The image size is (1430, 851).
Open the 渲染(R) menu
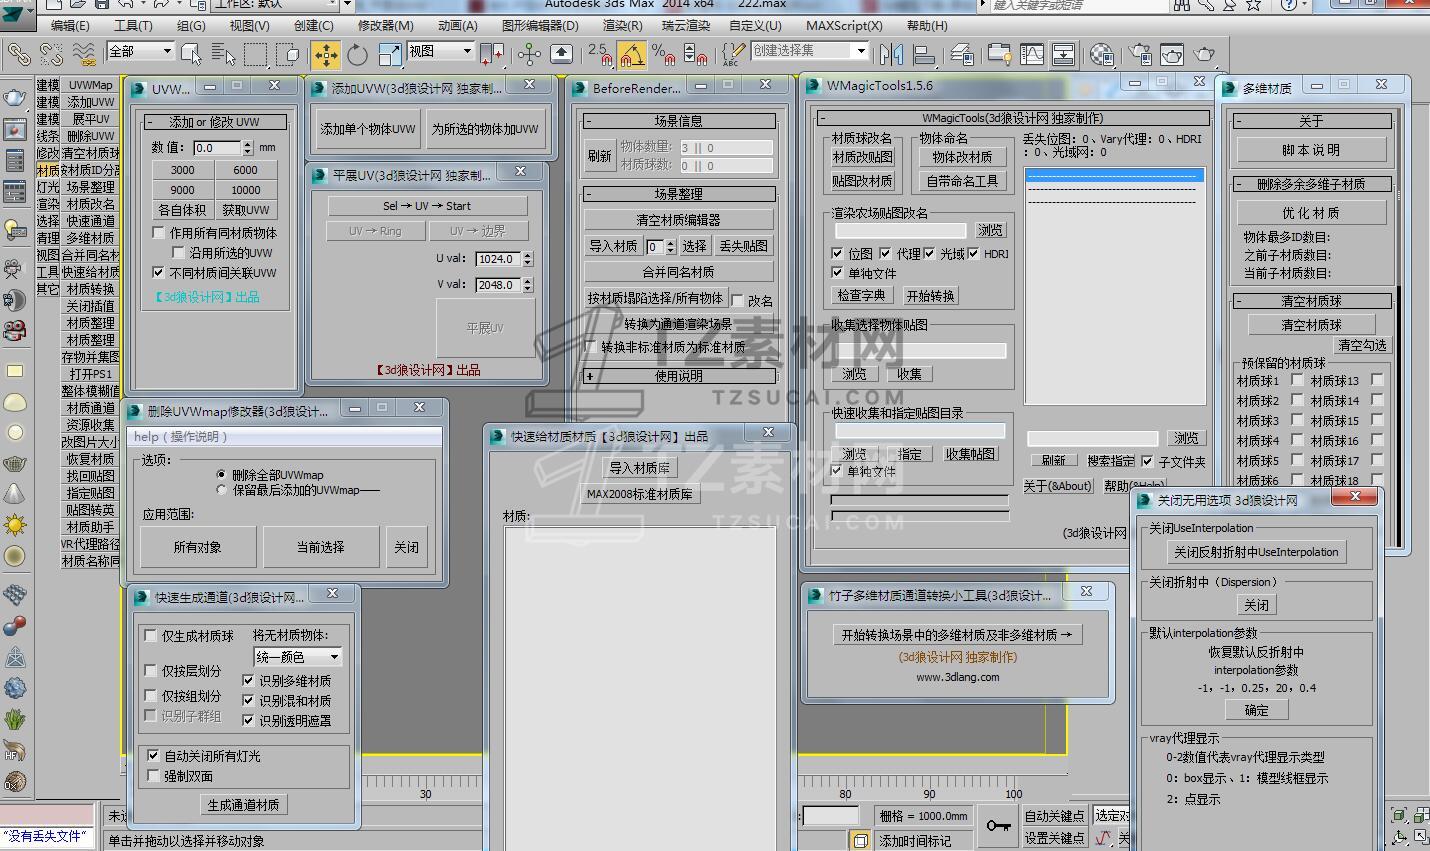[622, 25]
